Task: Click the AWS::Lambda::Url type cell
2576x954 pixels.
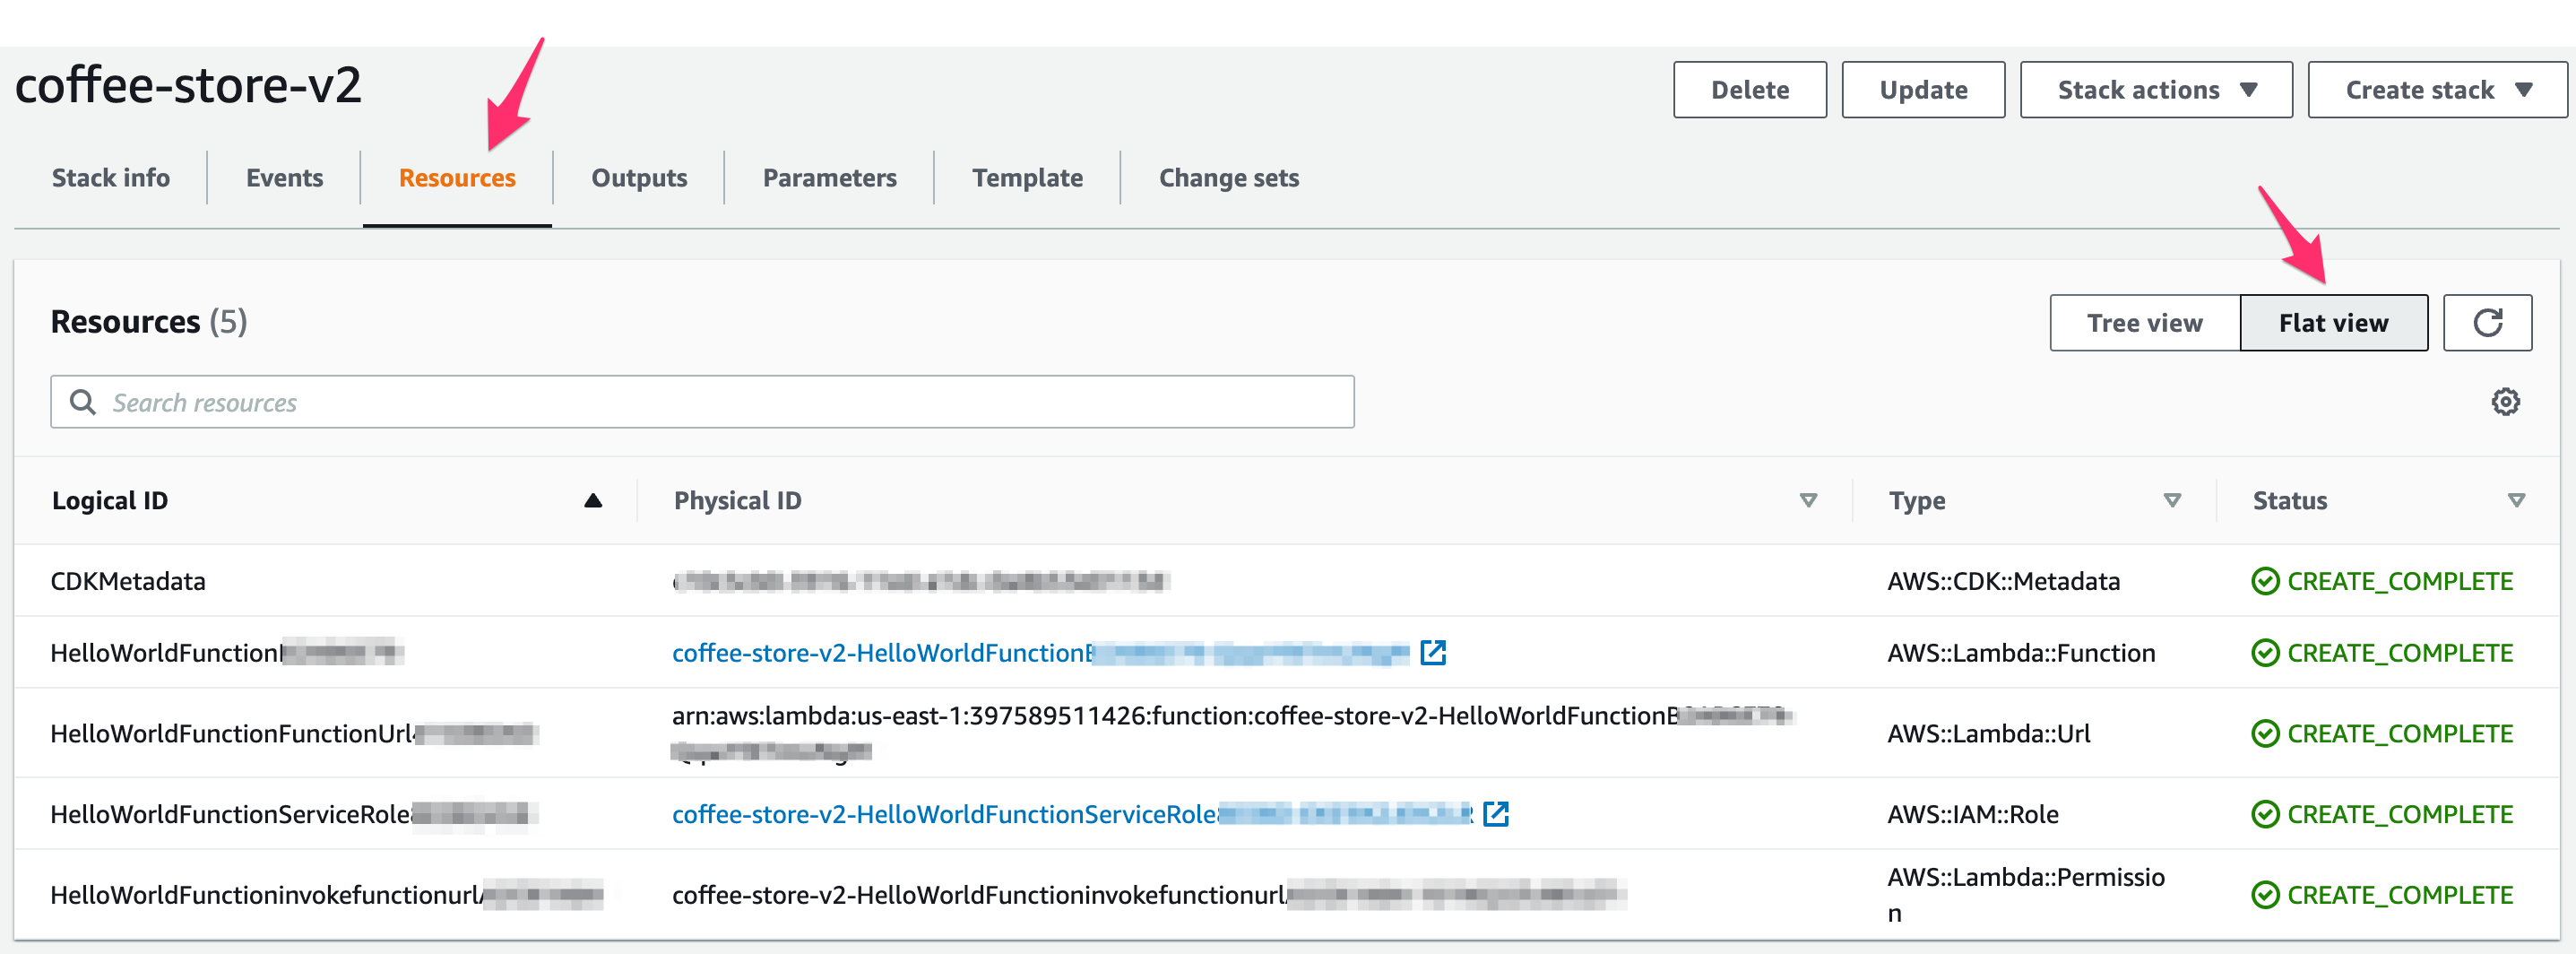Action: (x=1988, y=733)
